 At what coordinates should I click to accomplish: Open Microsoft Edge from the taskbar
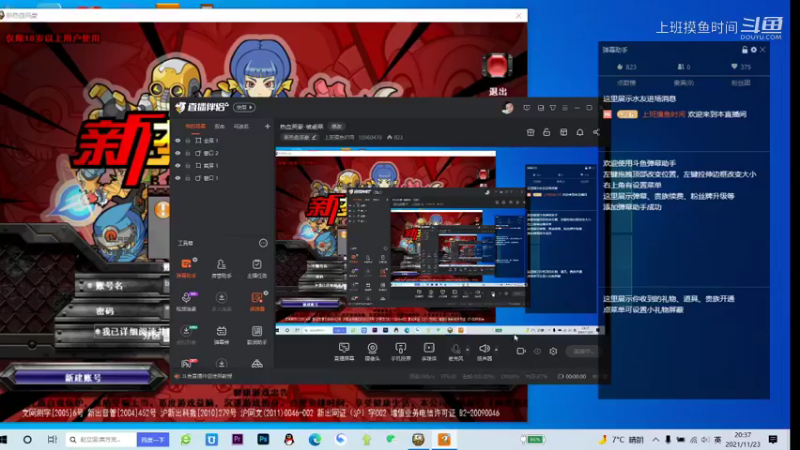pyautogui.click(x=315, y=439)
